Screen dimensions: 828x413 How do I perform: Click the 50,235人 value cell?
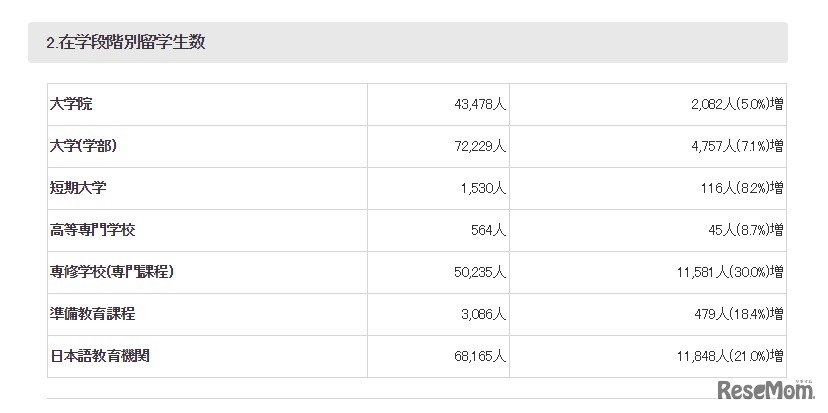point(480,272)
